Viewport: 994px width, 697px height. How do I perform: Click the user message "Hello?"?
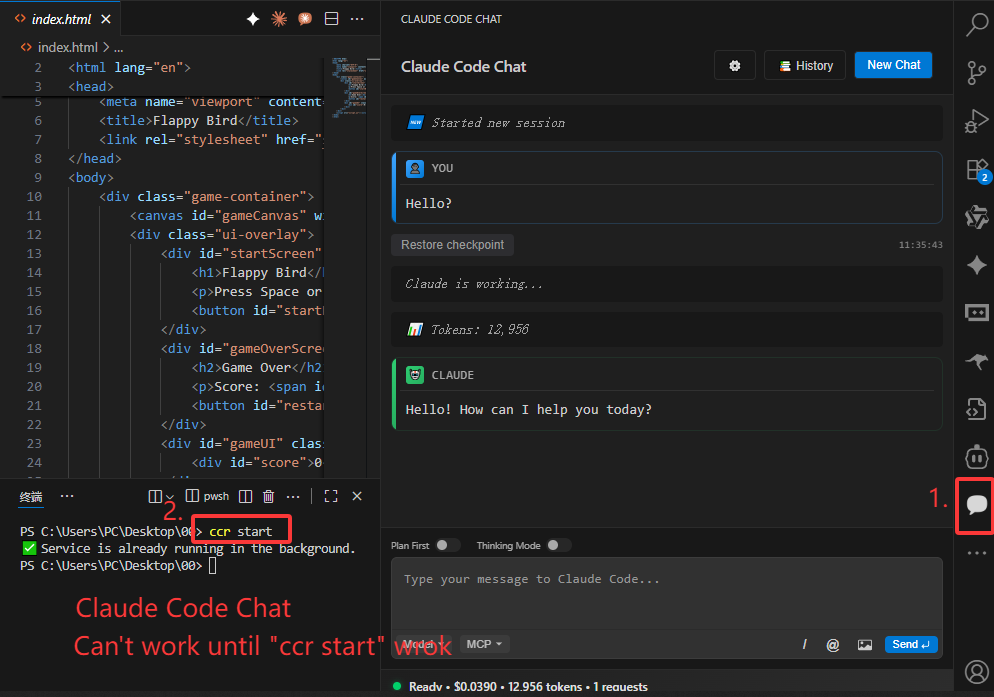click(429, 204)
